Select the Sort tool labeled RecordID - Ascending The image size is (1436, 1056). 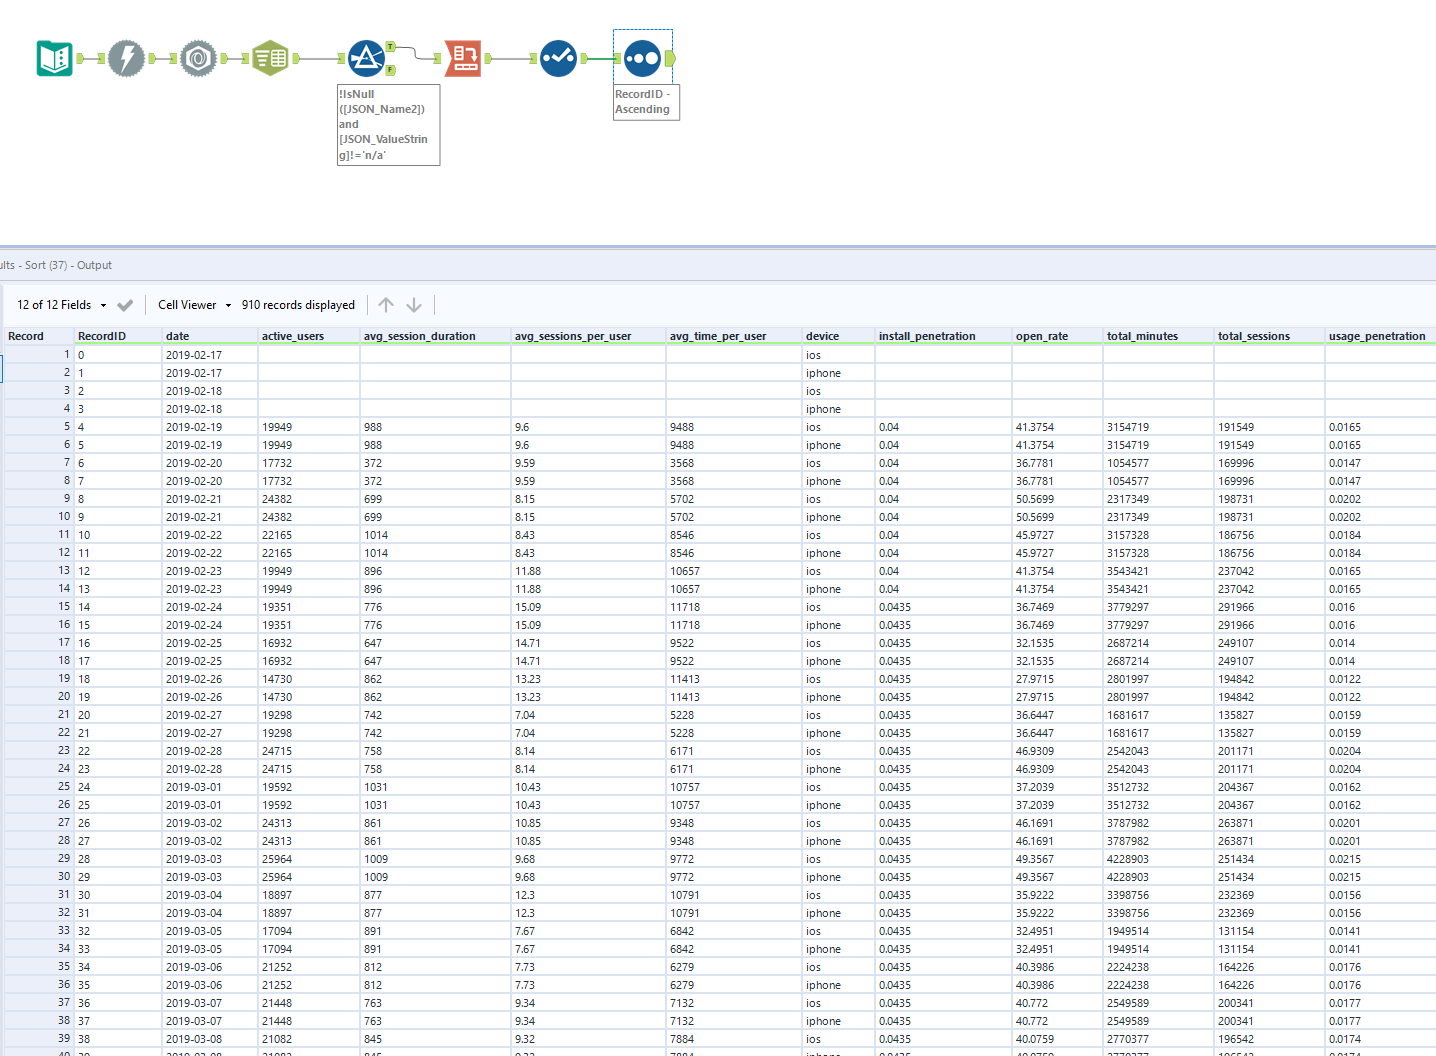pos(643,58)
